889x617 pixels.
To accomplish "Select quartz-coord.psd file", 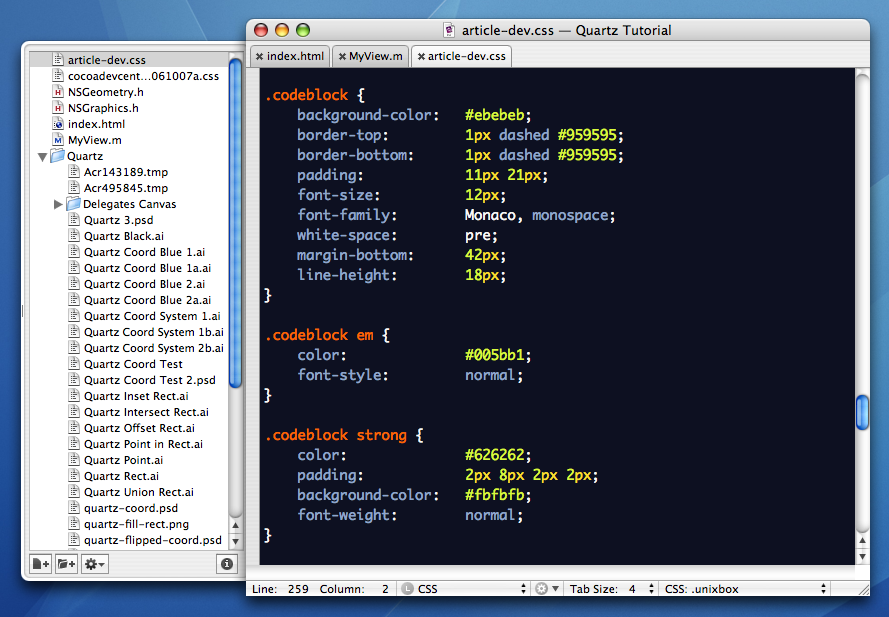I will [129, 508].
